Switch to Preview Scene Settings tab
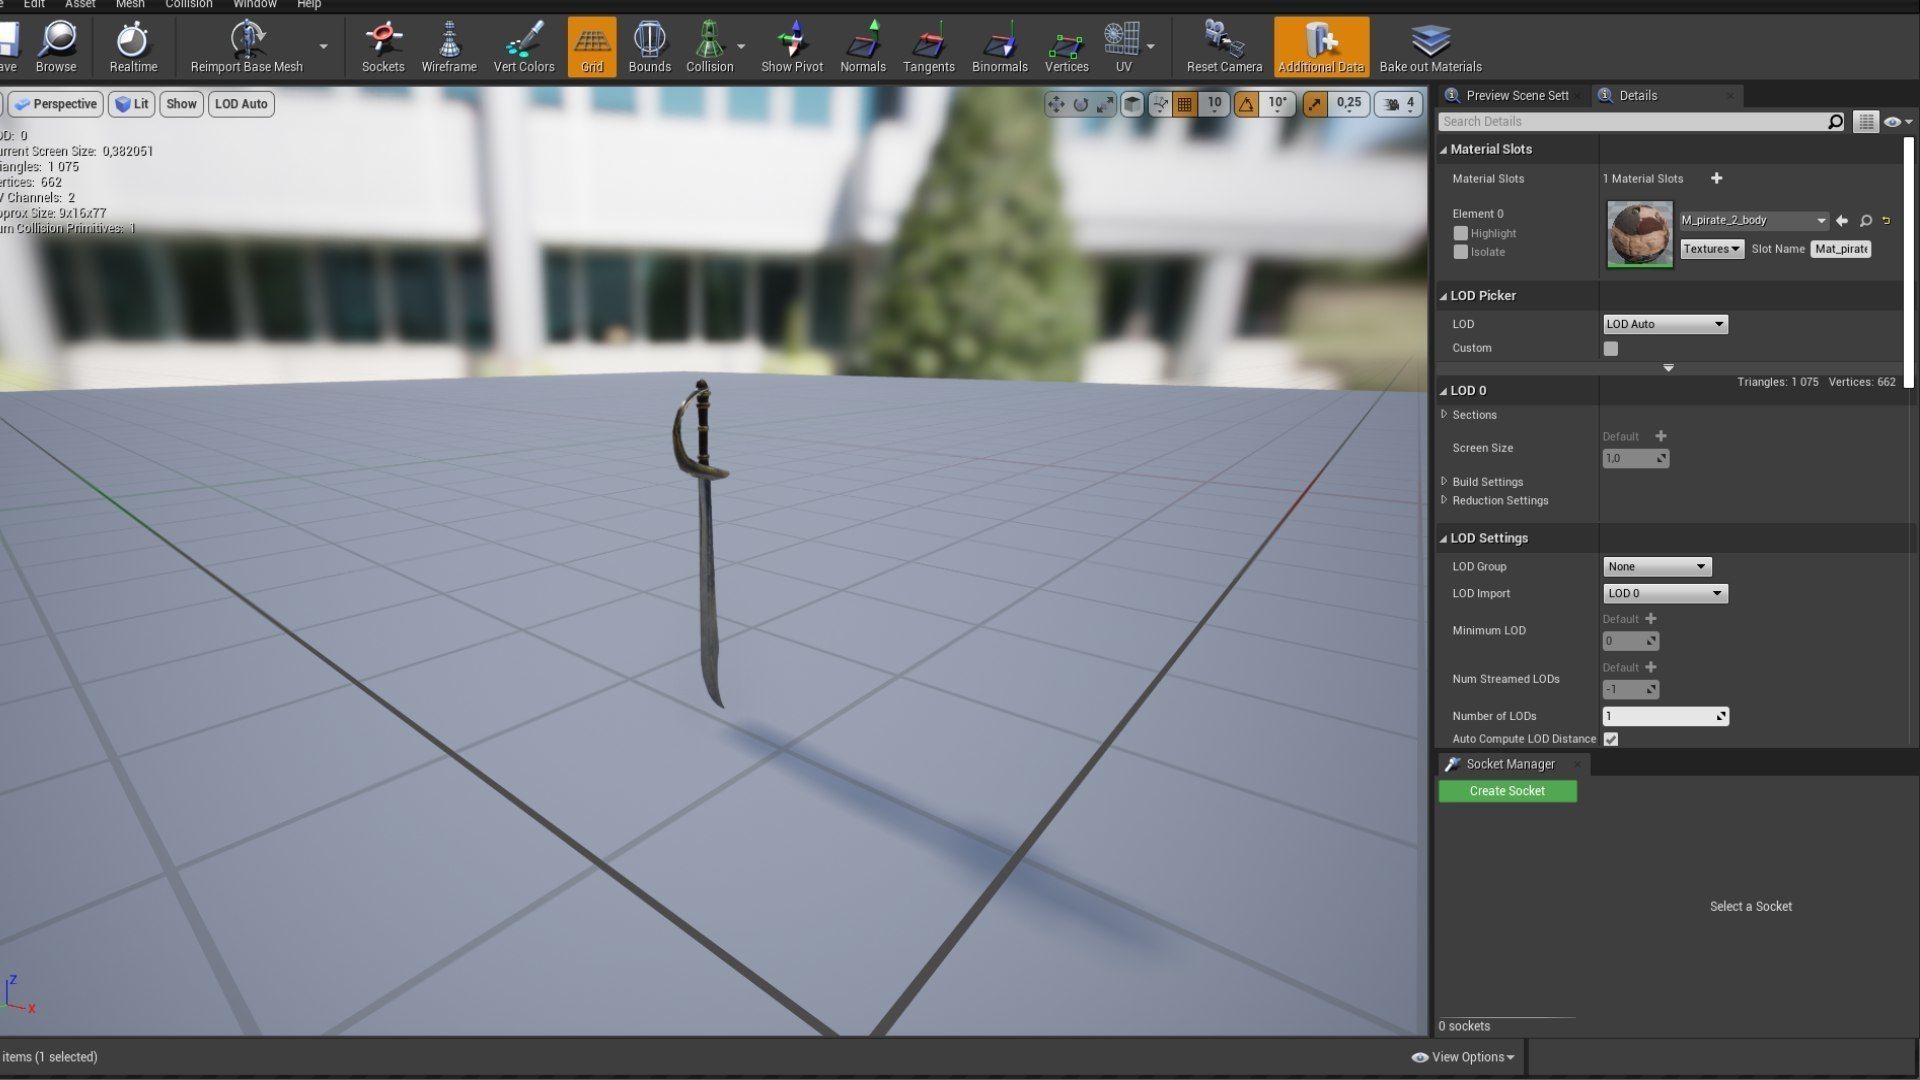1920x1080 pixels. [x=1515, y=96]
